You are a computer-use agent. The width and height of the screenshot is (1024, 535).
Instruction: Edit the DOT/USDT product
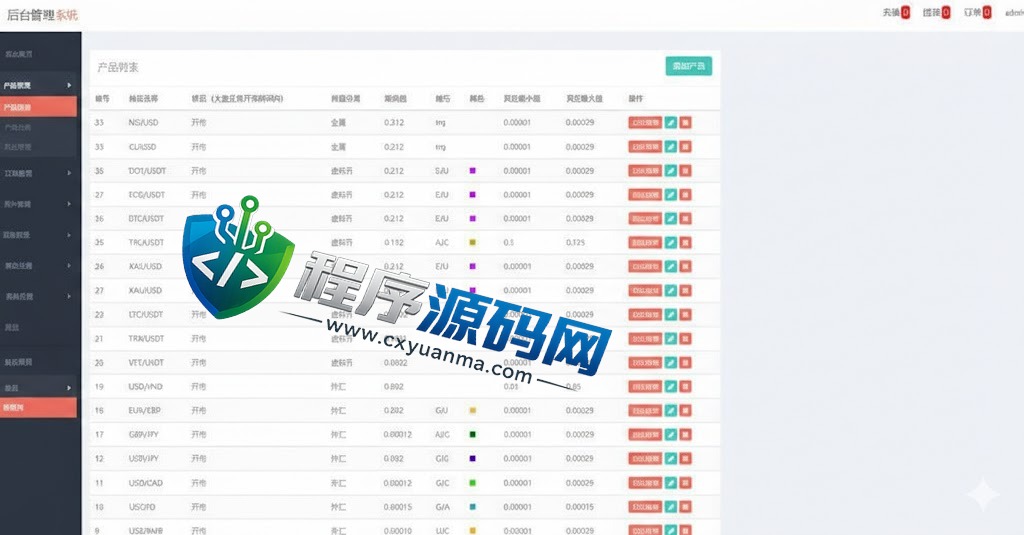point(671,170)
